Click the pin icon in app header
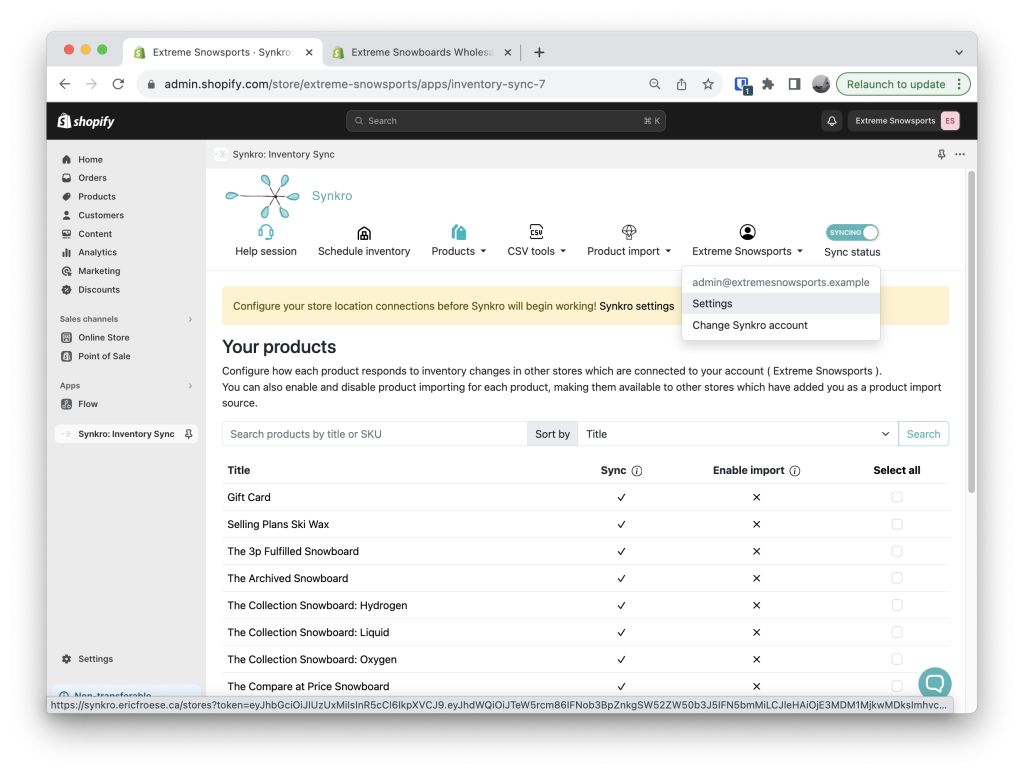Viewport: 1024px width, 774px height. point(941,154)
